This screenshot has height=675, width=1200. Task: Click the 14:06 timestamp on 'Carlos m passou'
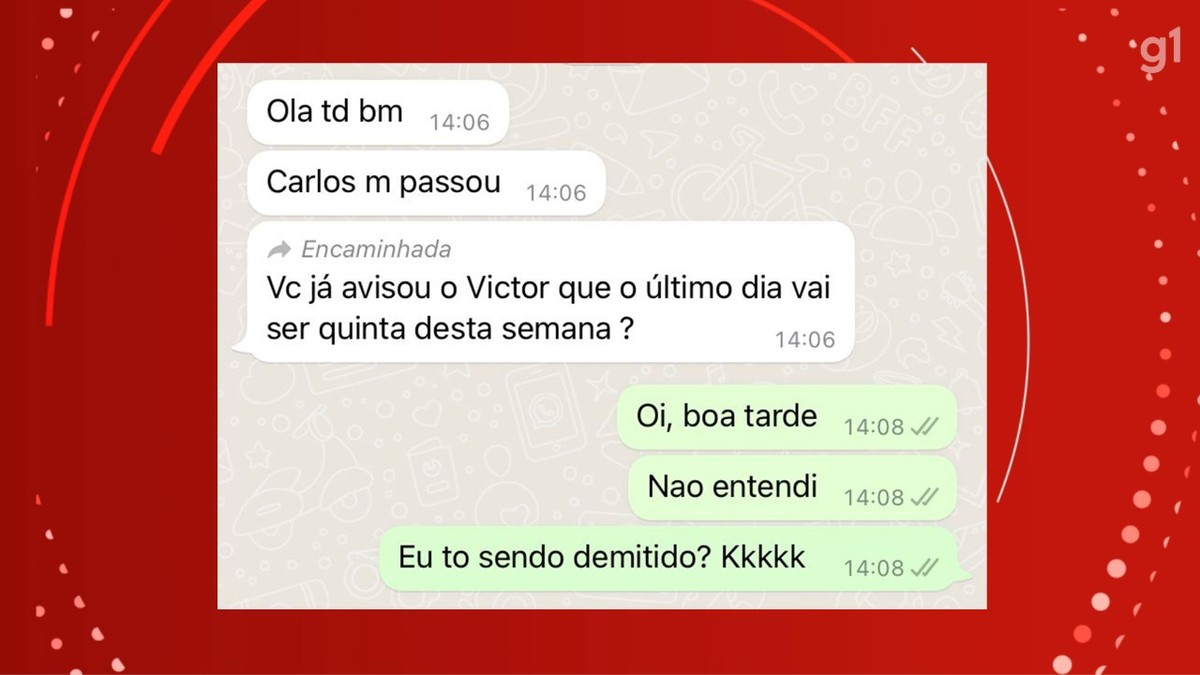point(556,193)
